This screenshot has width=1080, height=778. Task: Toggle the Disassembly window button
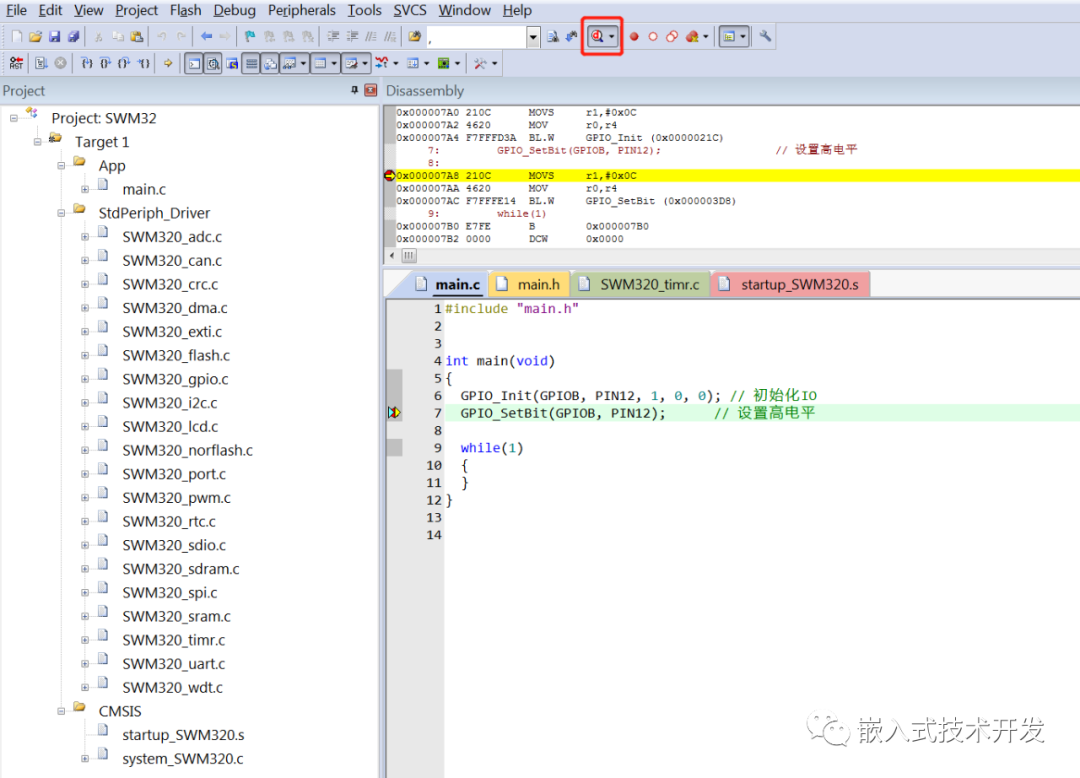tap(214, 63)
